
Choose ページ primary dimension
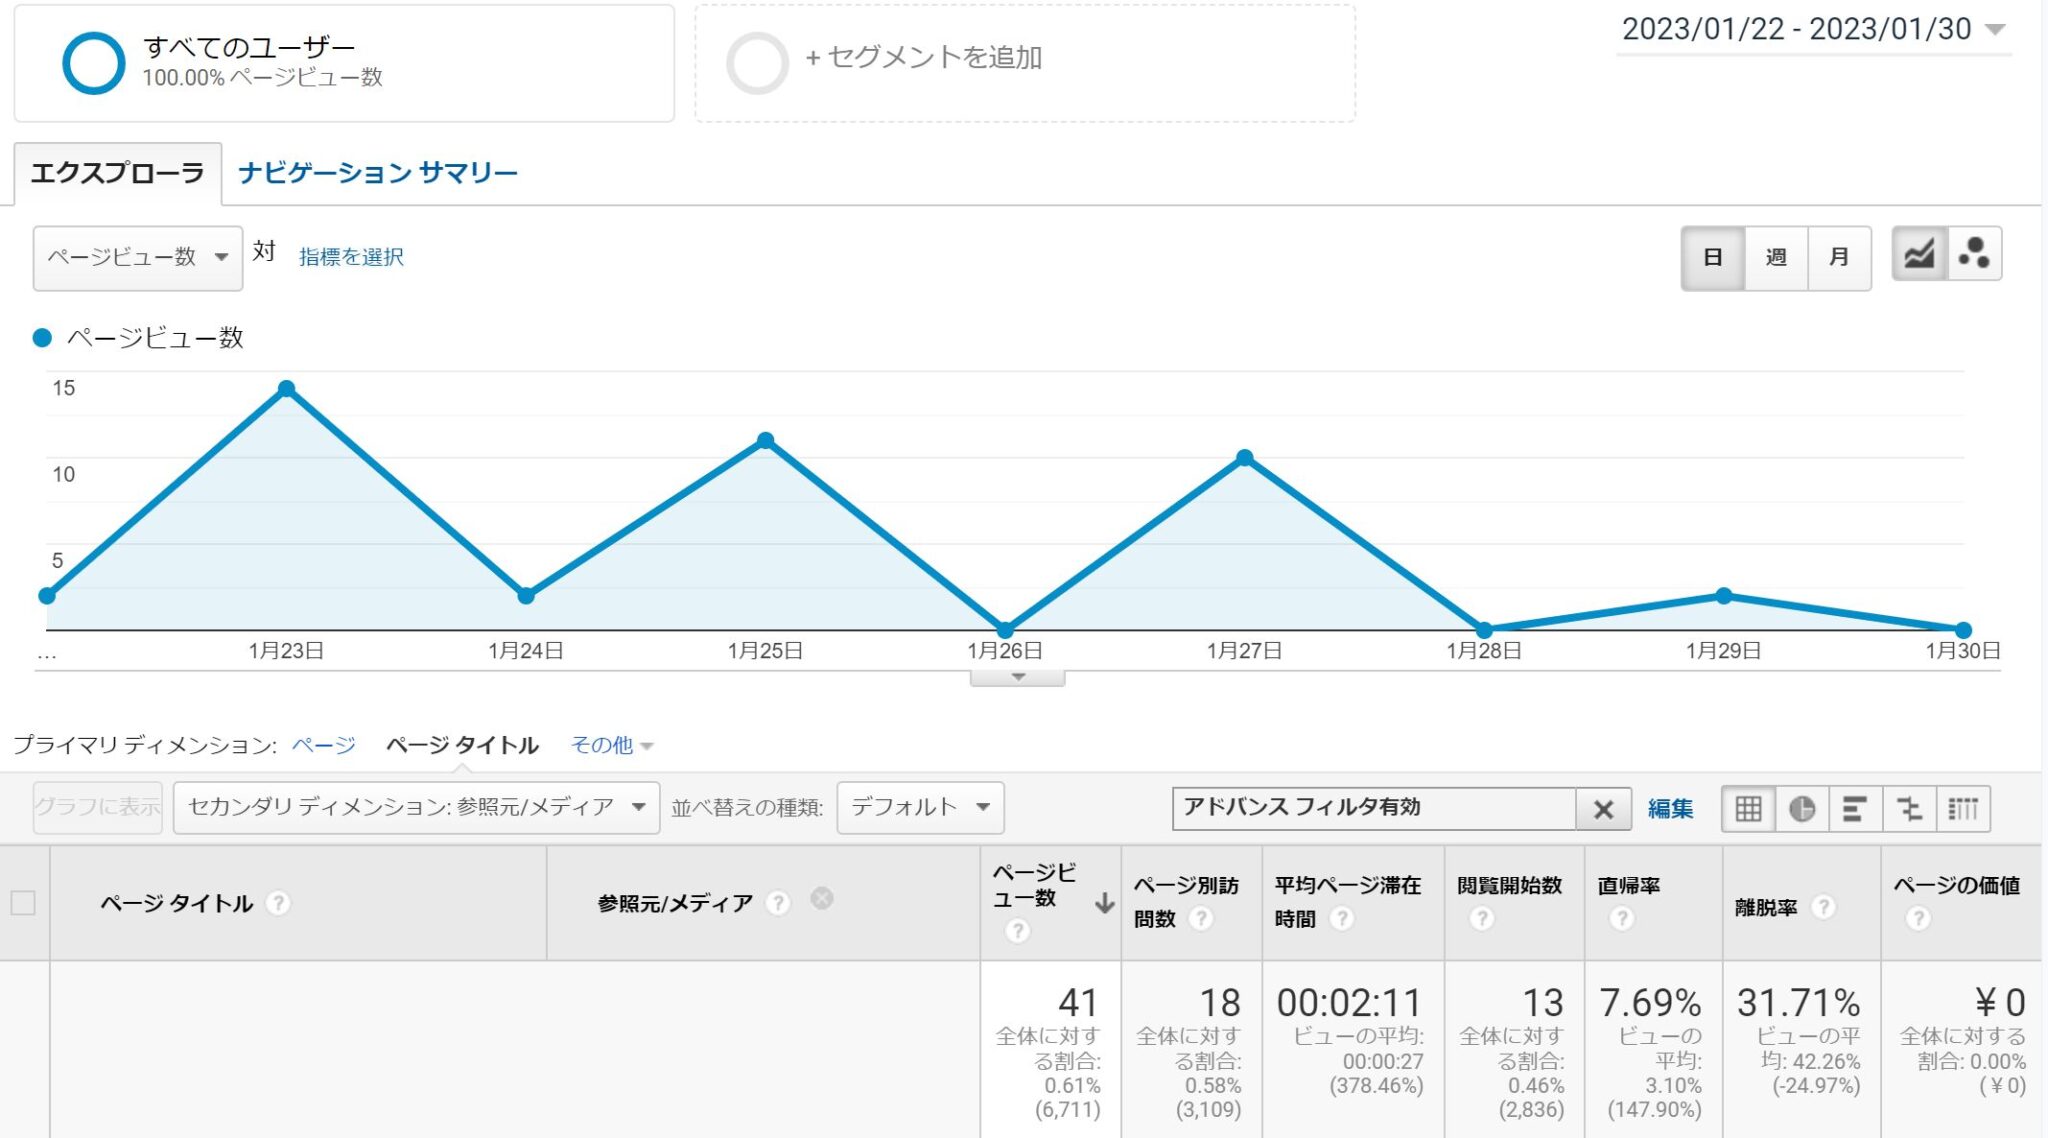pyautogui.click(x=324, y=745)
